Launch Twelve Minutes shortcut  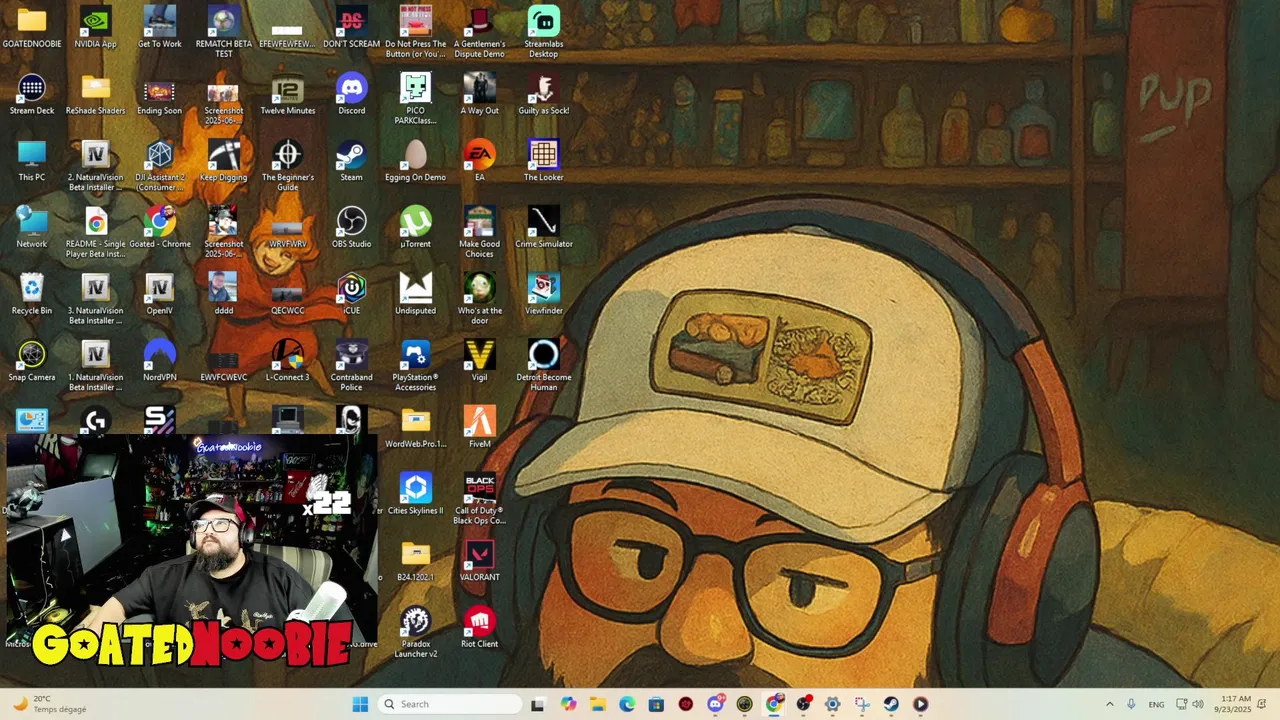(x=287, y=95)
